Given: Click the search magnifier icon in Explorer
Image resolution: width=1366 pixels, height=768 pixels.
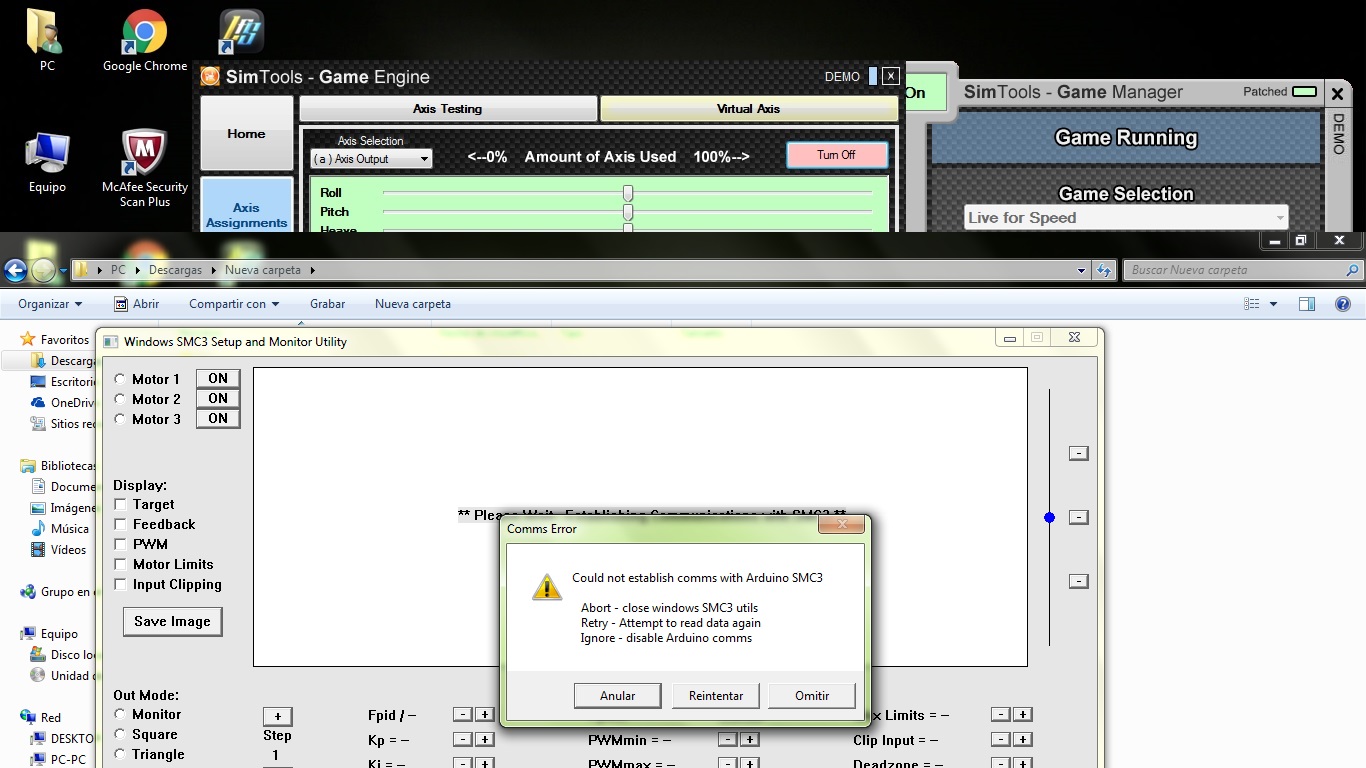Looking at the screenshot, I should [1353, 270].
